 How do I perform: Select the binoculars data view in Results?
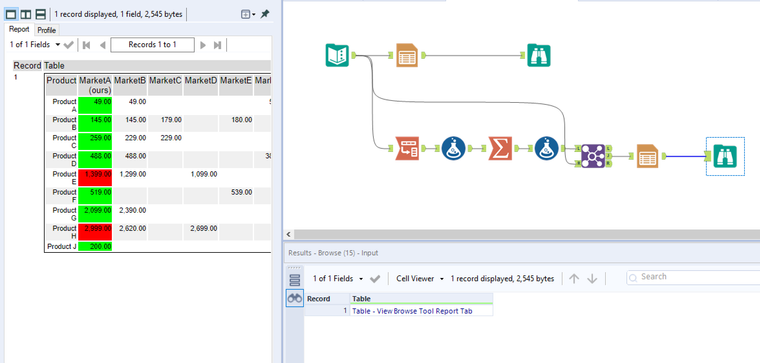pos(295,299)
